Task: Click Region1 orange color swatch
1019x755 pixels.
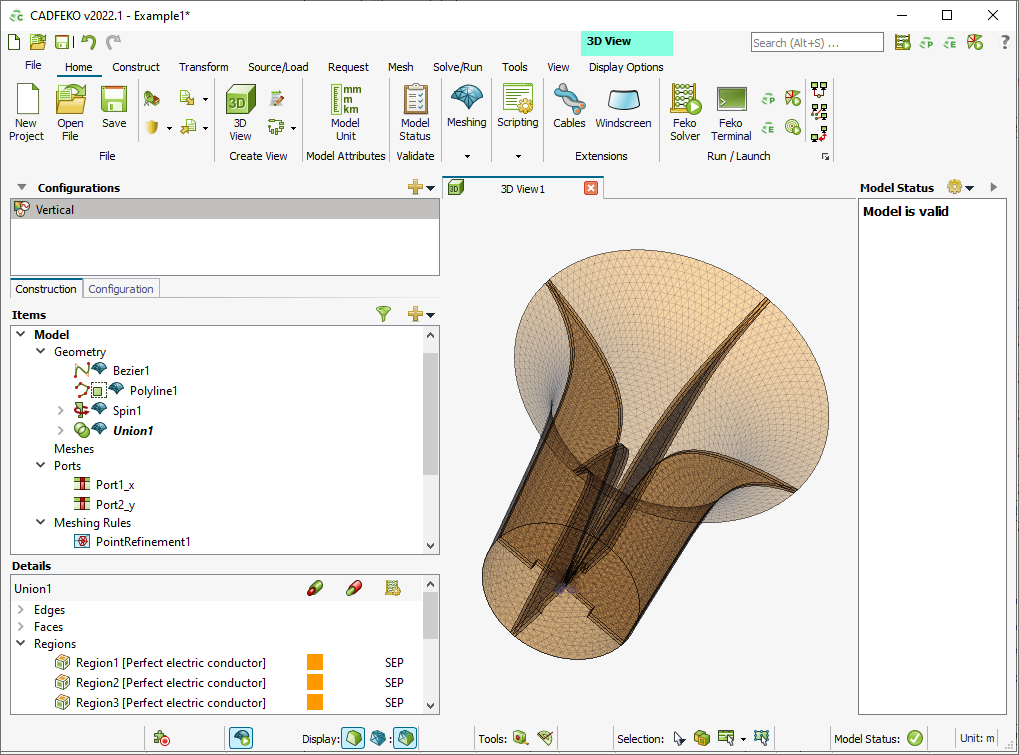Action: (315, 663)
